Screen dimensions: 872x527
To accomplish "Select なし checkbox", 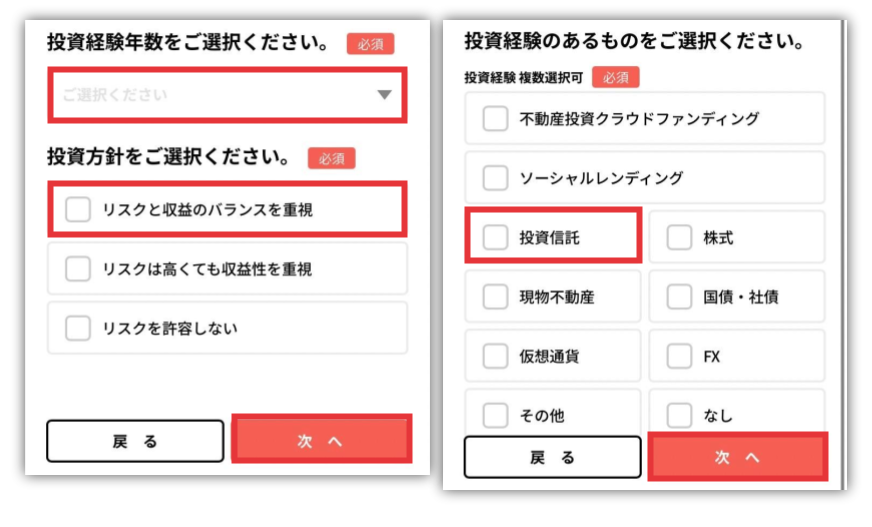I will tap(679, 415).
